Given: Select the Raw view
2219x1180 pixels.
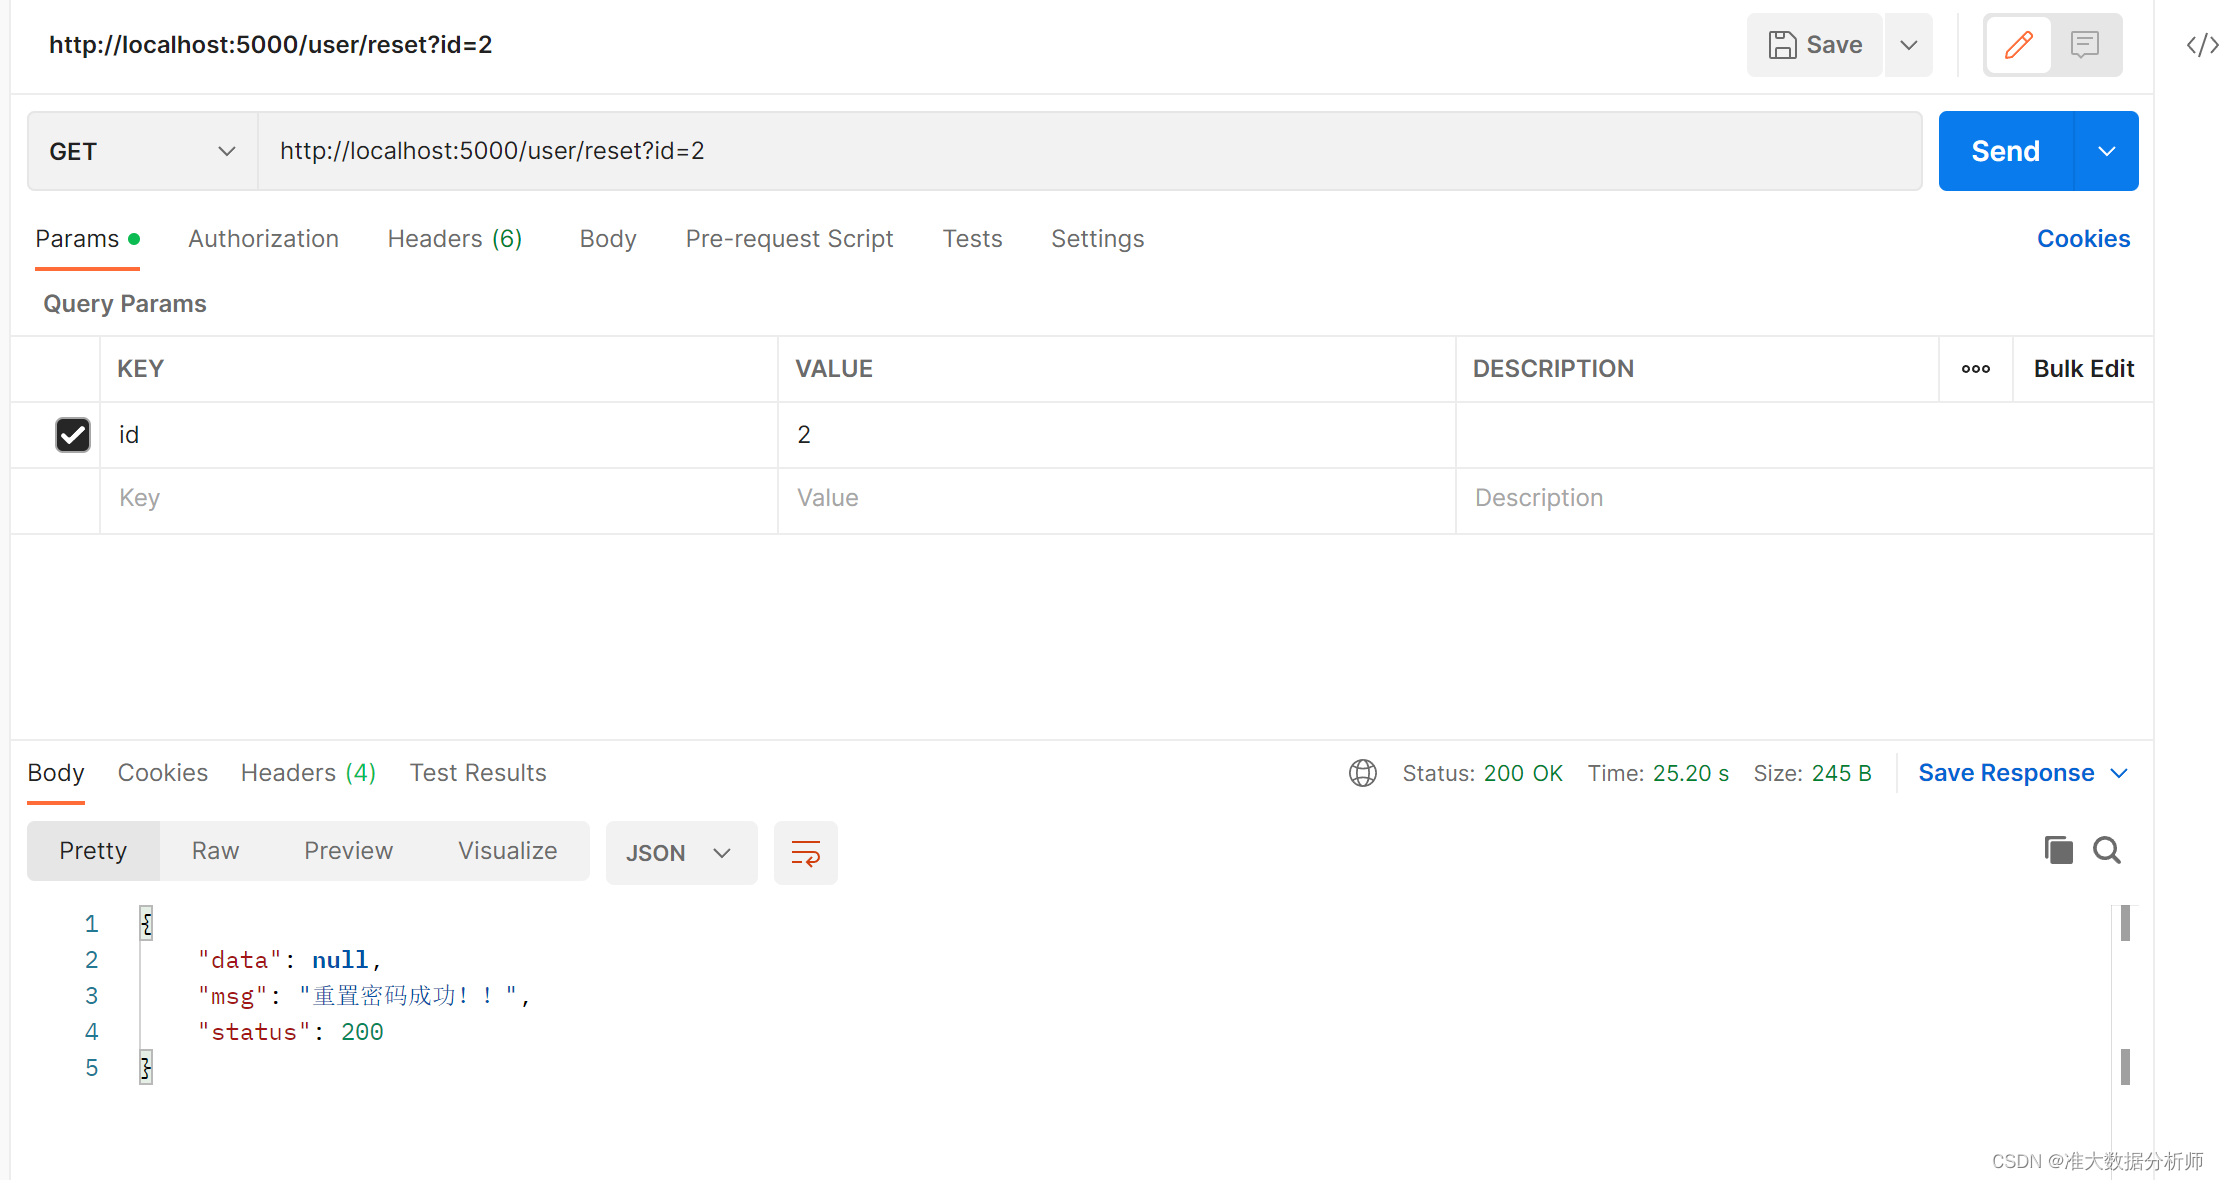Looking at the screenshot, I should [x=215, y=851].
